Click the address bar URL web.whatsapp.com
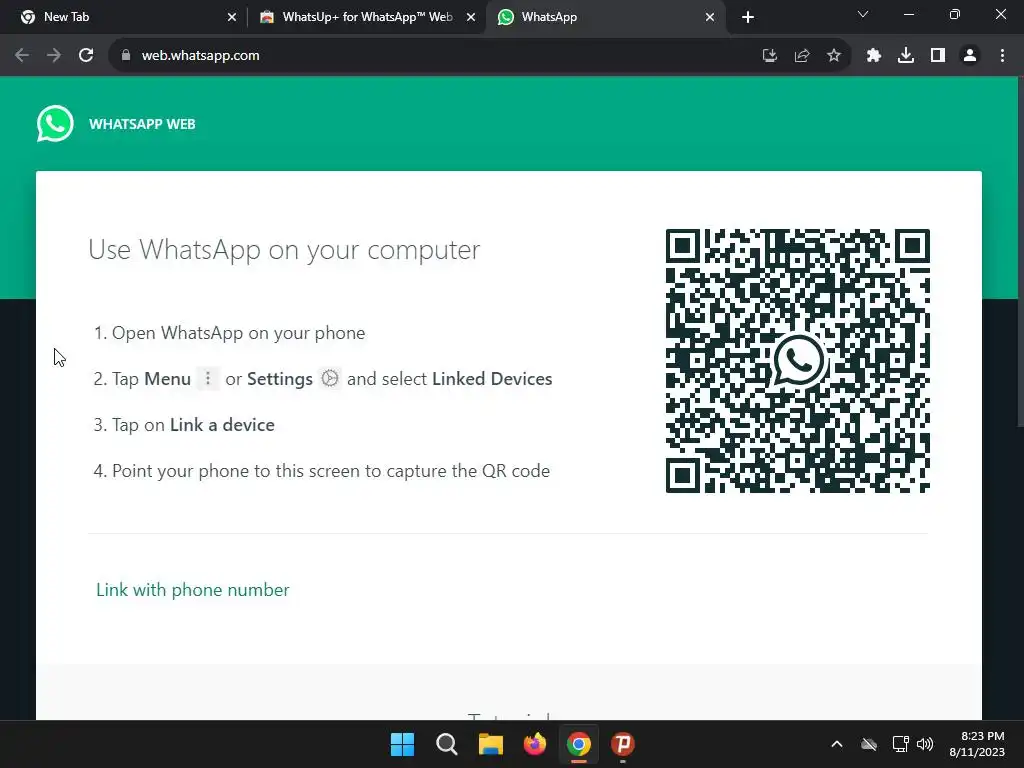 (x=200, y=56)
